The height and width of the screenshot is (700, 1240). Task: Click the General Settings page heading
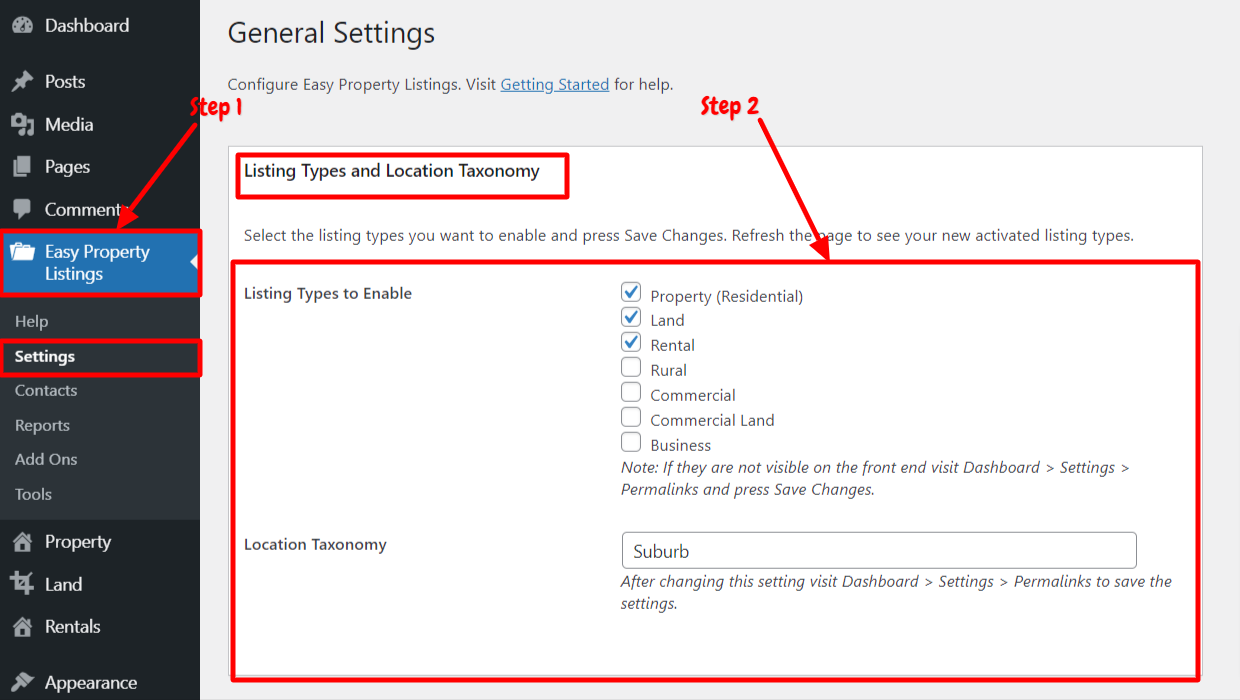[x=331, y=34]
